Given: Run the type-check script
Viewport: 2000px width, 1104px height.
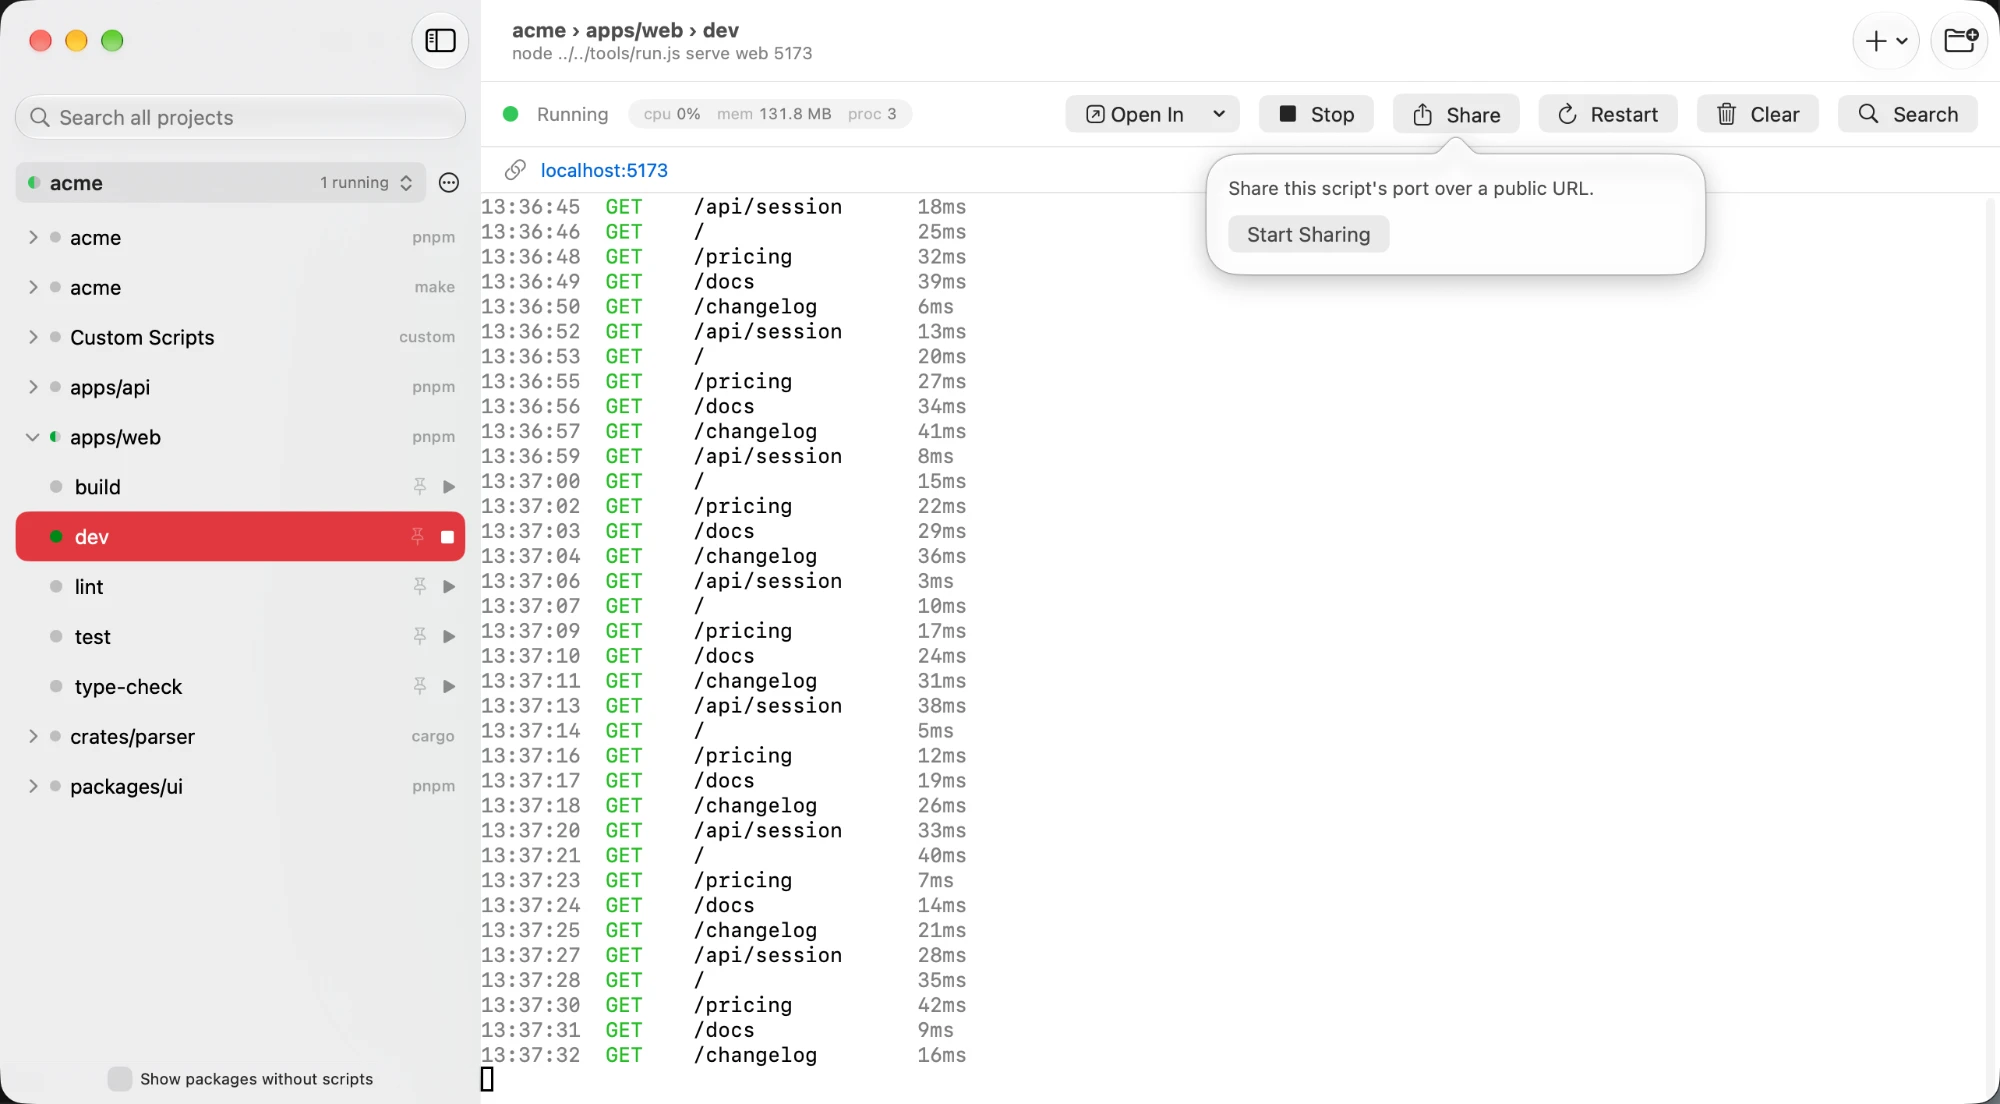Looking at the screenshot, I should tap(449, 686).
